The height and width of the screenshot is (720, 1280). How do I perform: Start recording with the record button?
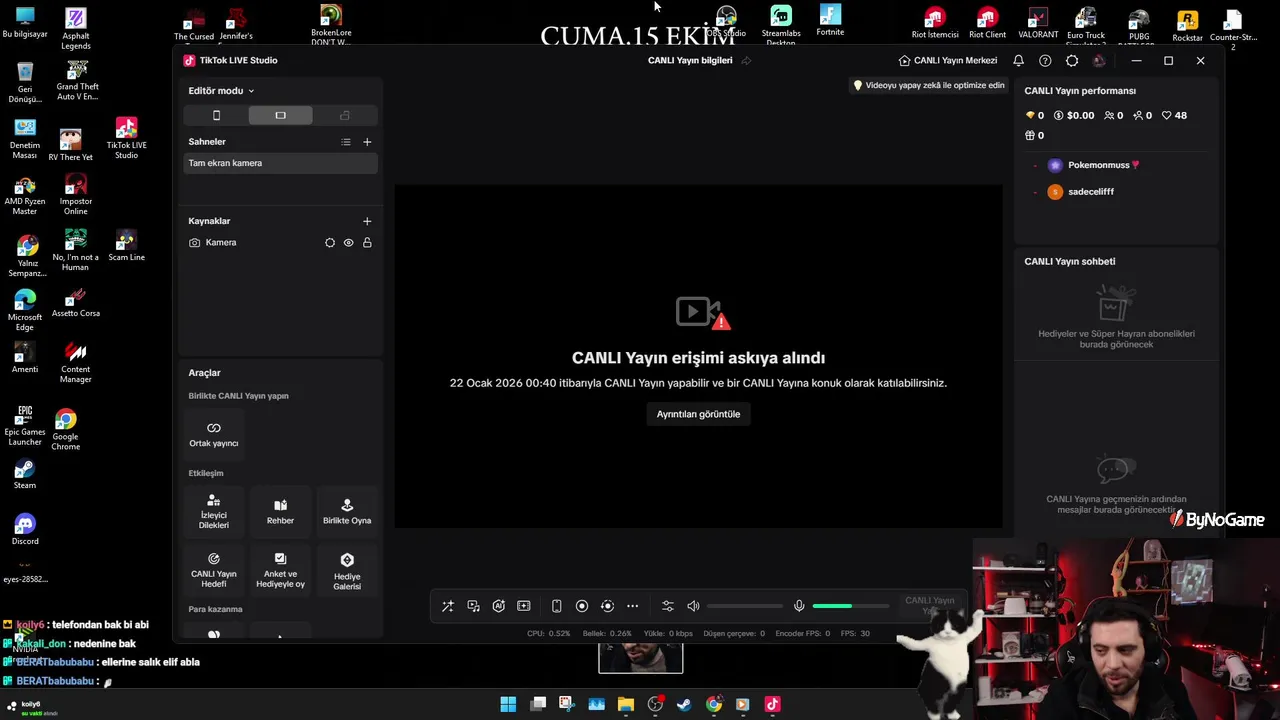tap(582, 606)
